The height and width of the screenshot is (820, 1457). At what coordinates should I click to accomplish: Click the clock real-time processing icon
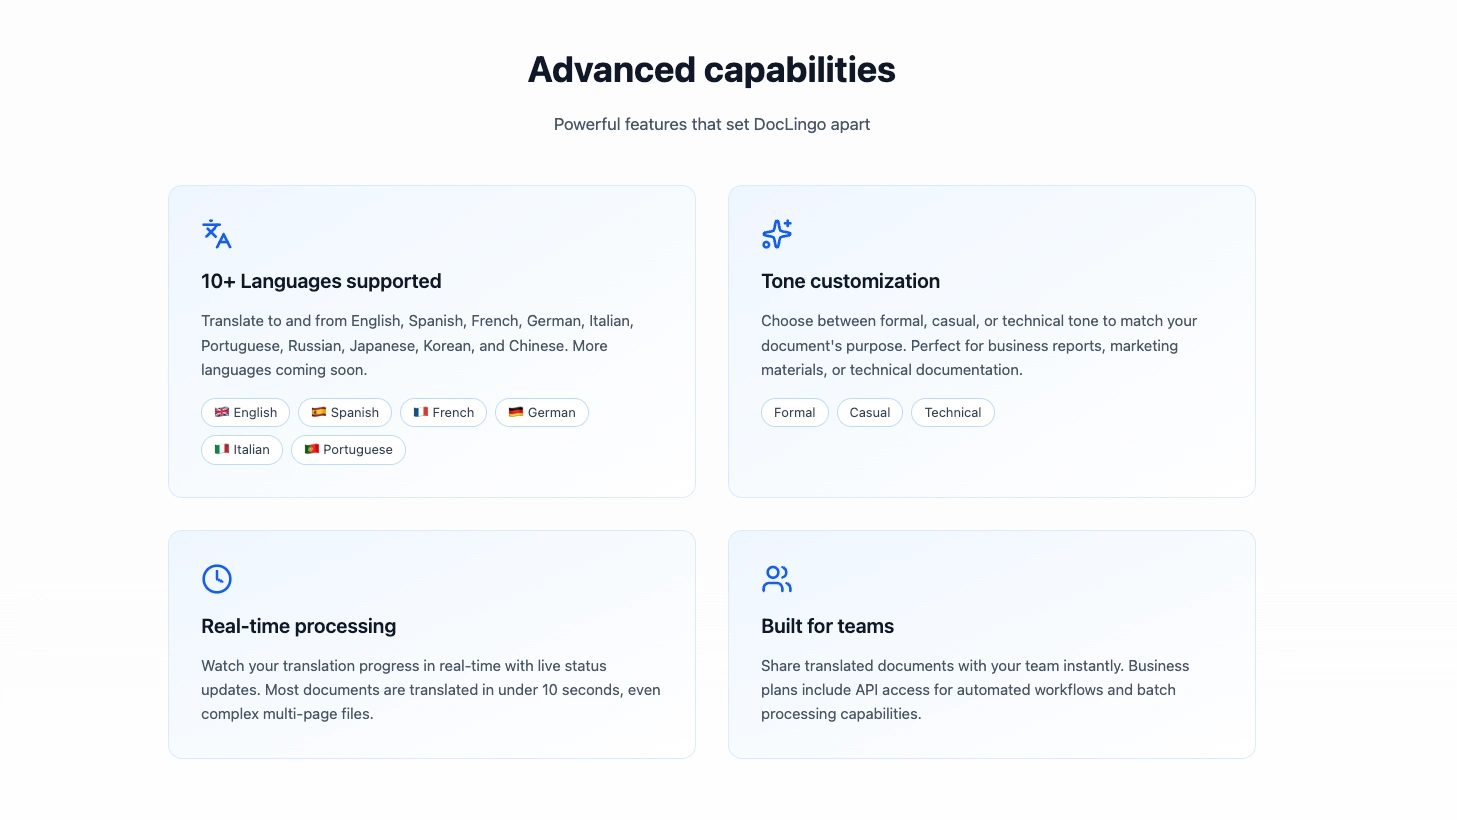tap(216, 579)
